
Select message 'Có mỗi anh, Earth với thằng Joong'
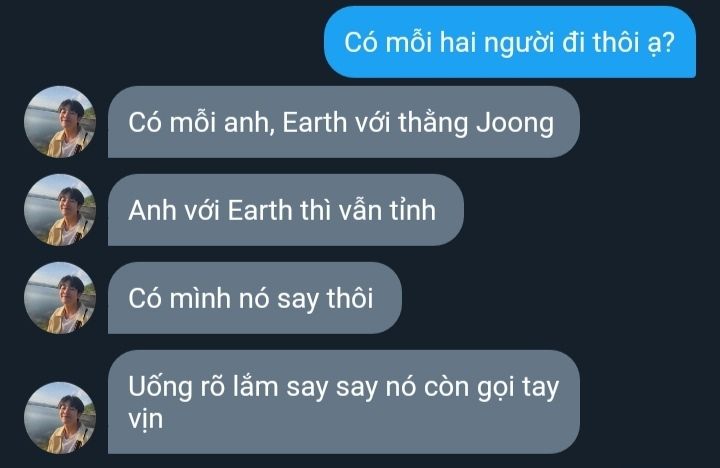[343, 122]
